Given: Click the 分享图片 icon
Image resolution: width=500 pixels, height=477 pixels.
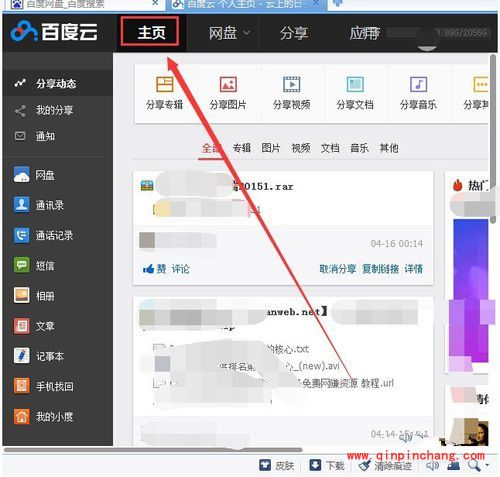Looking at the screenshot, I should click(x=228, y=84).
